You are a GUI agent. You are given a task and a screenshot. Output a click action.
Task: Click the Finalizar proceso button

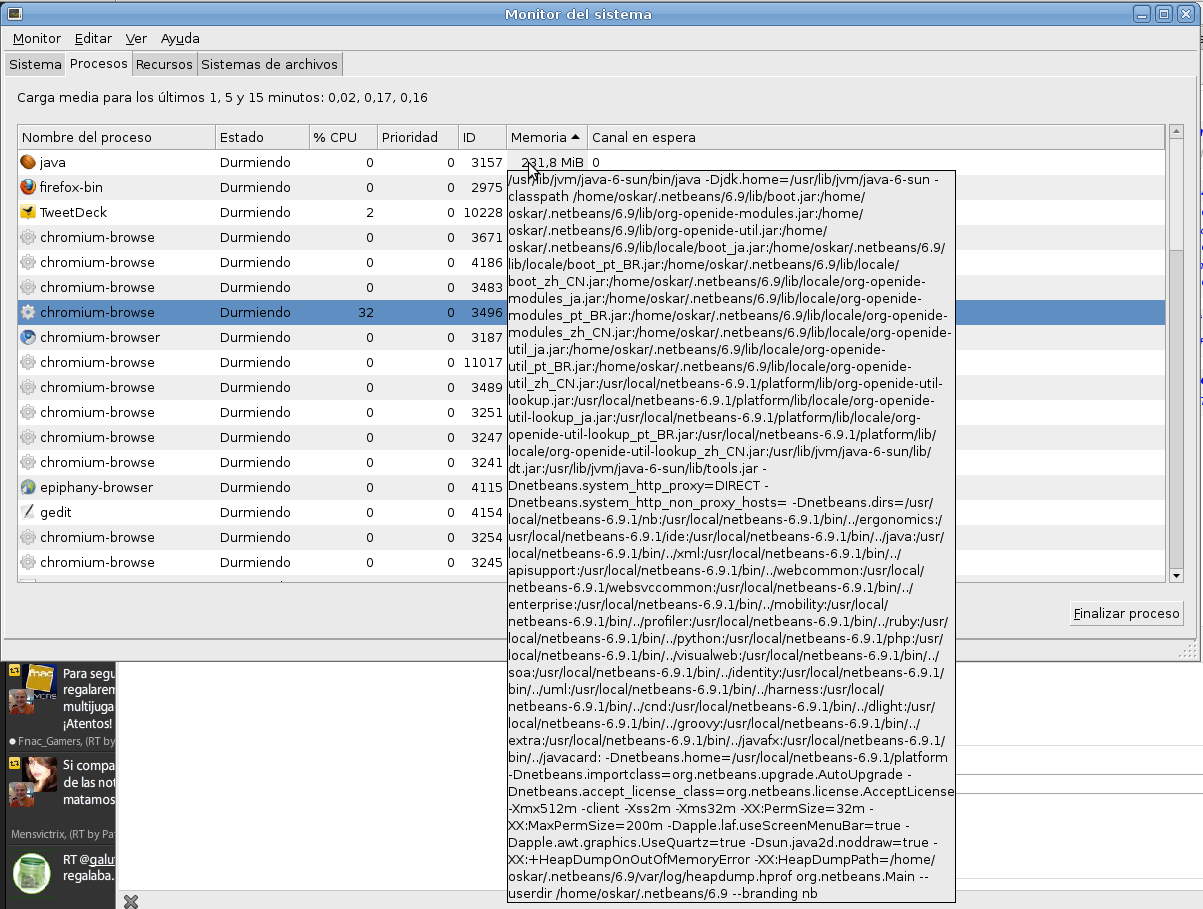coord(1126,614)
